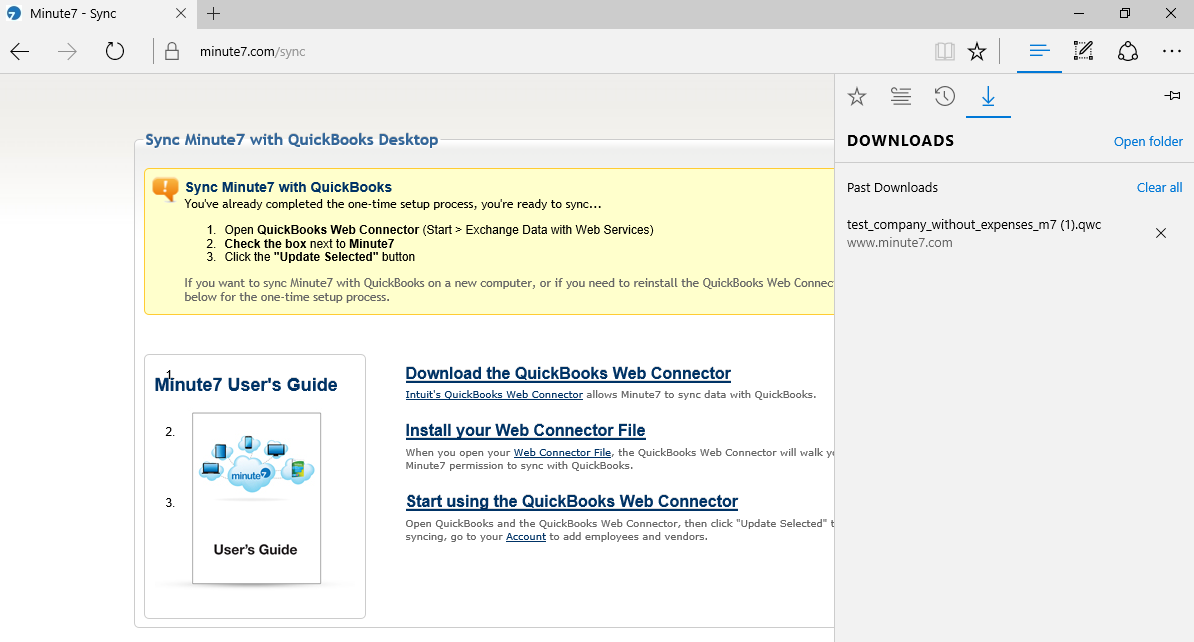Restore down the browser window
This screenshot has width=1194, height=642.
[x=1125, y=13]
